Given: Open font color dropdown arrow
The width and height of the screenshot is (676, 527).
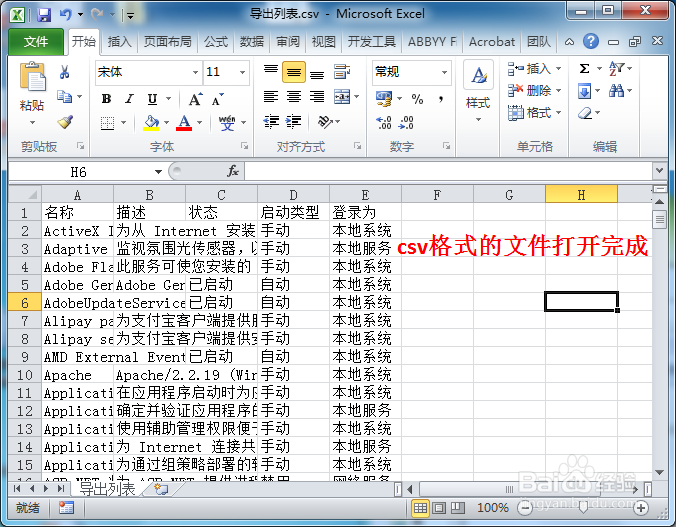Looking at the screenshot, I should (x=200, y=123).
